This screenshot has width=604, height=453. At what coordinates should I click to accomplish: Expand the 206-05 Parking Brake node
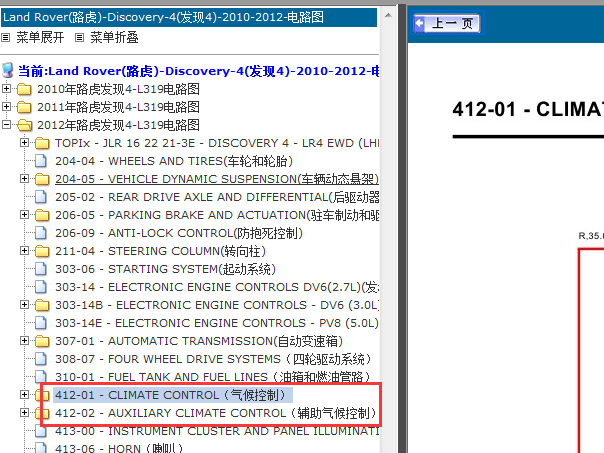pyautogui.click(x=24, y=215)
